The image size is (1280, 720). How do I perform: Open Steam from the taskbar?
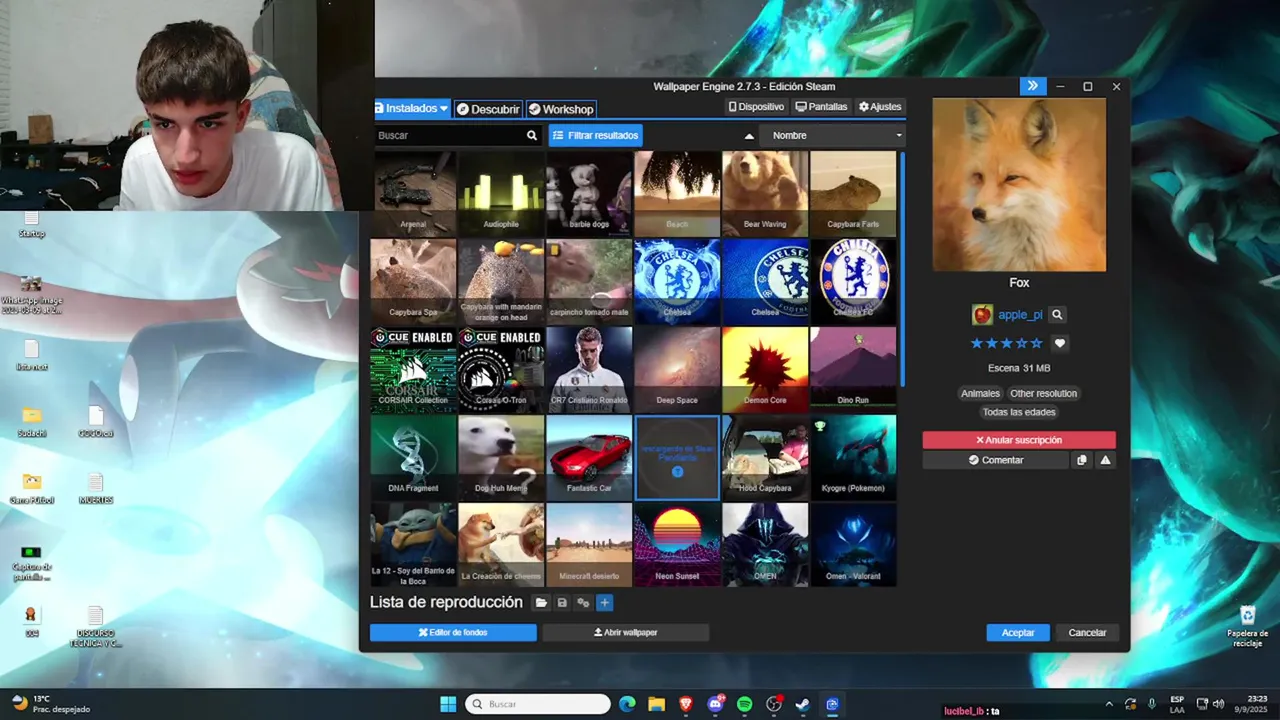[x=802, y=704]
